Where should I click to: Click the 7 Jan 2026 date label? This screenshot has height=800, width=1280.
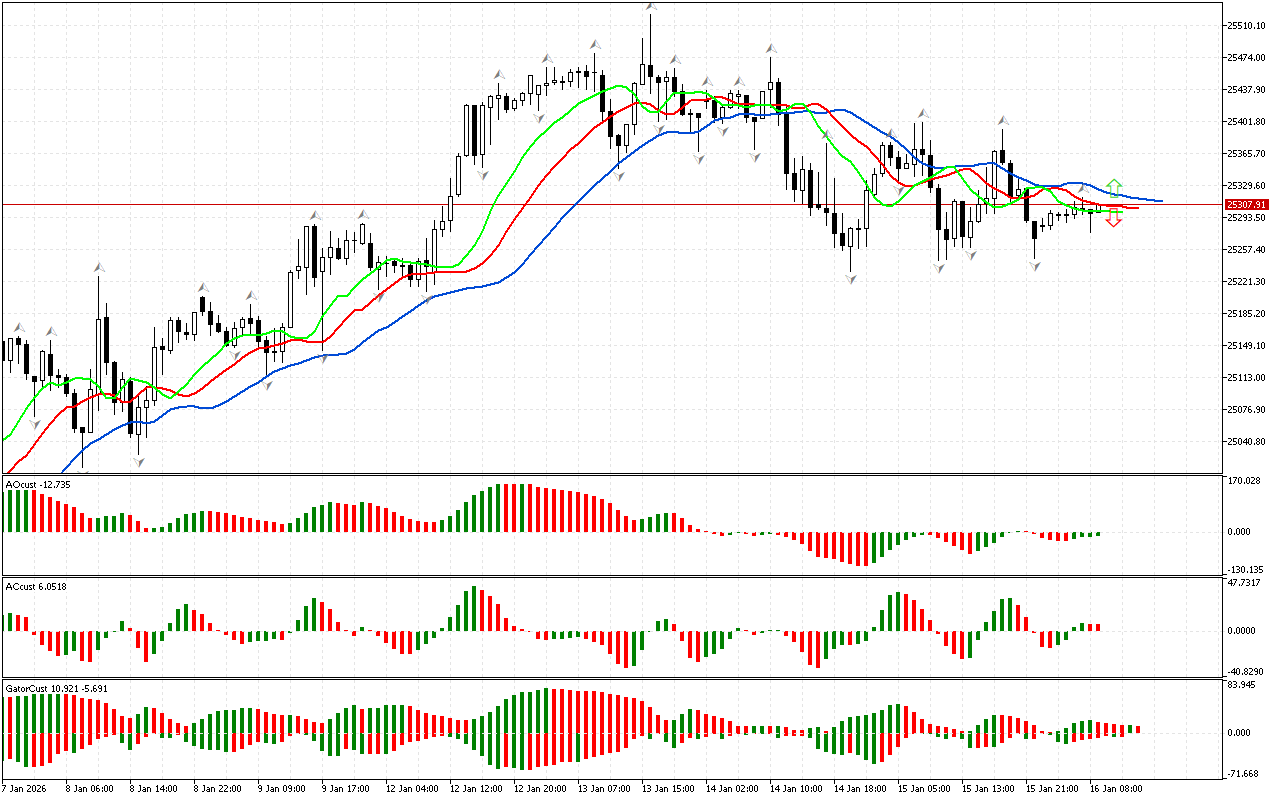25,788
